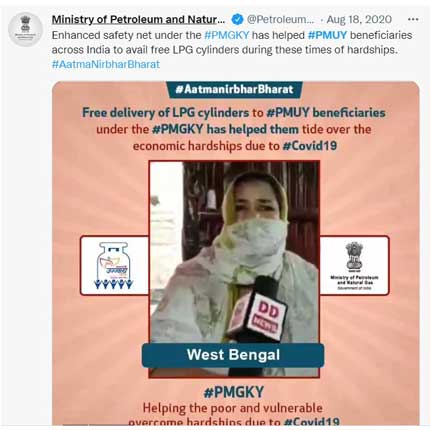The height and width of the screenshot is (430, 430).
Task: Click the LPG cylinder Ujjwala logo
Action: [x=114, y=265]
